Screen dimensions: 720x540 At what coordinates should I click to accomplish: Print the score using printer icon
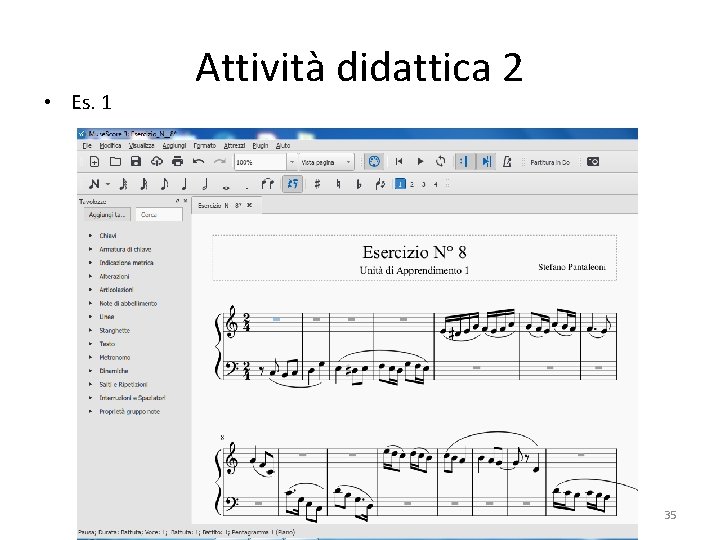(x=177, y=162)
